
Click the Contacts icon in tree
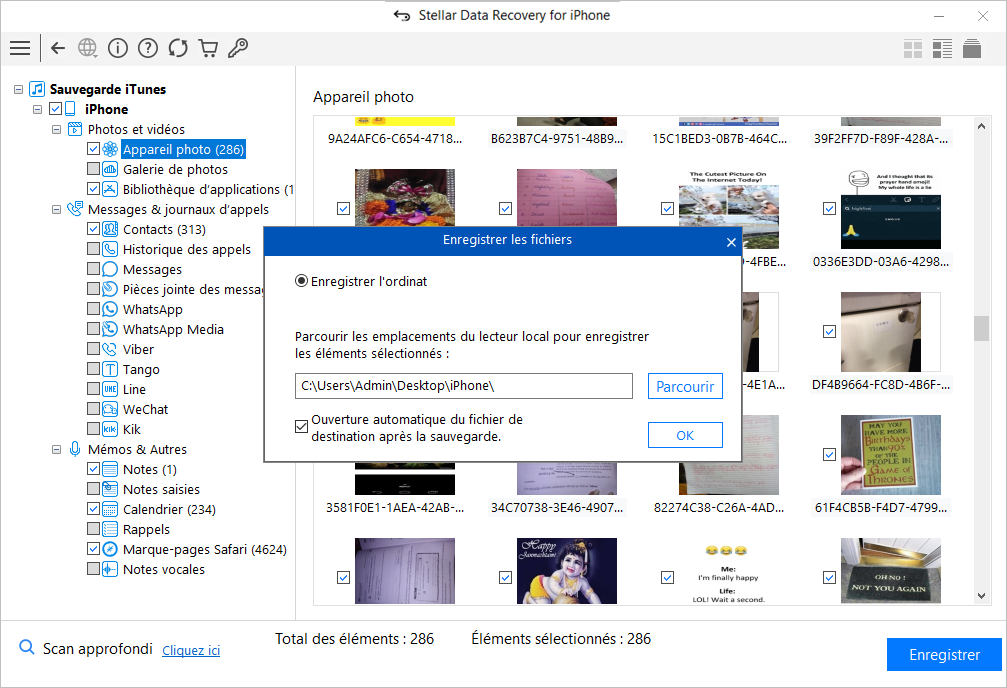110,229
